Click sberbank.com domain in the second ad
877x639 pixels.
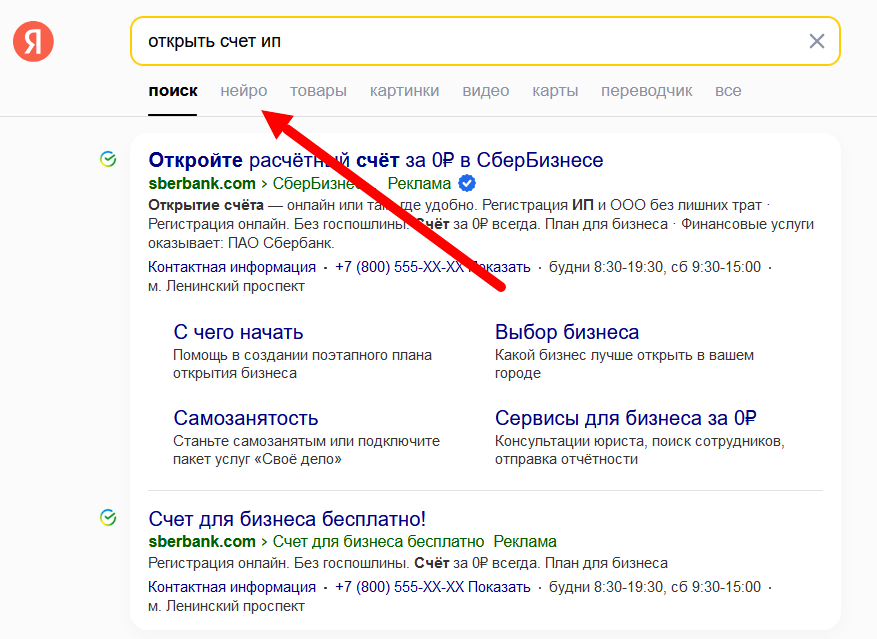pos(202,542)
